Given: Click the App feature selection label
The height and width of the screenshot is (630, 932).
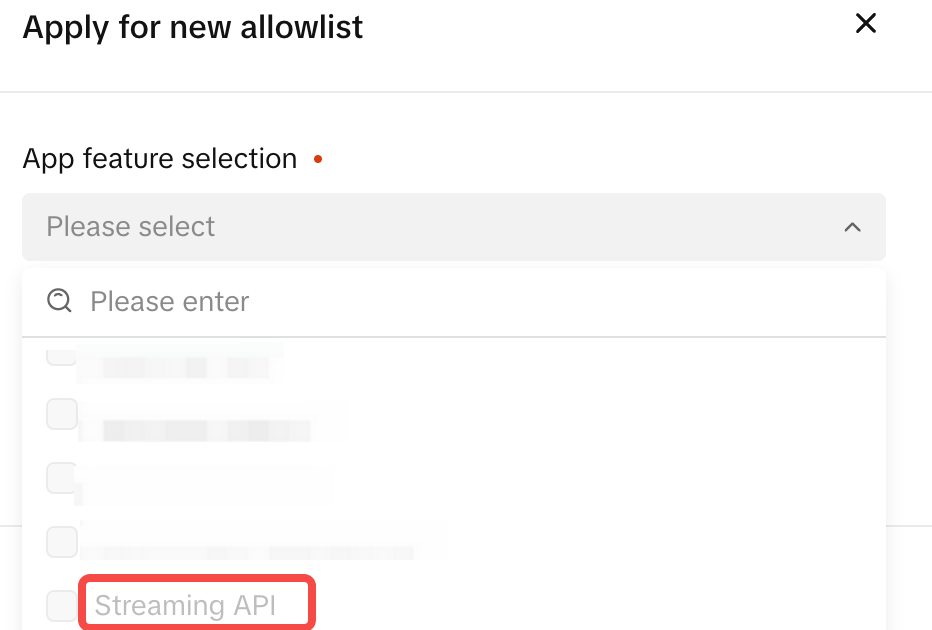Looking at the screenshot, I should coord(159,159).
